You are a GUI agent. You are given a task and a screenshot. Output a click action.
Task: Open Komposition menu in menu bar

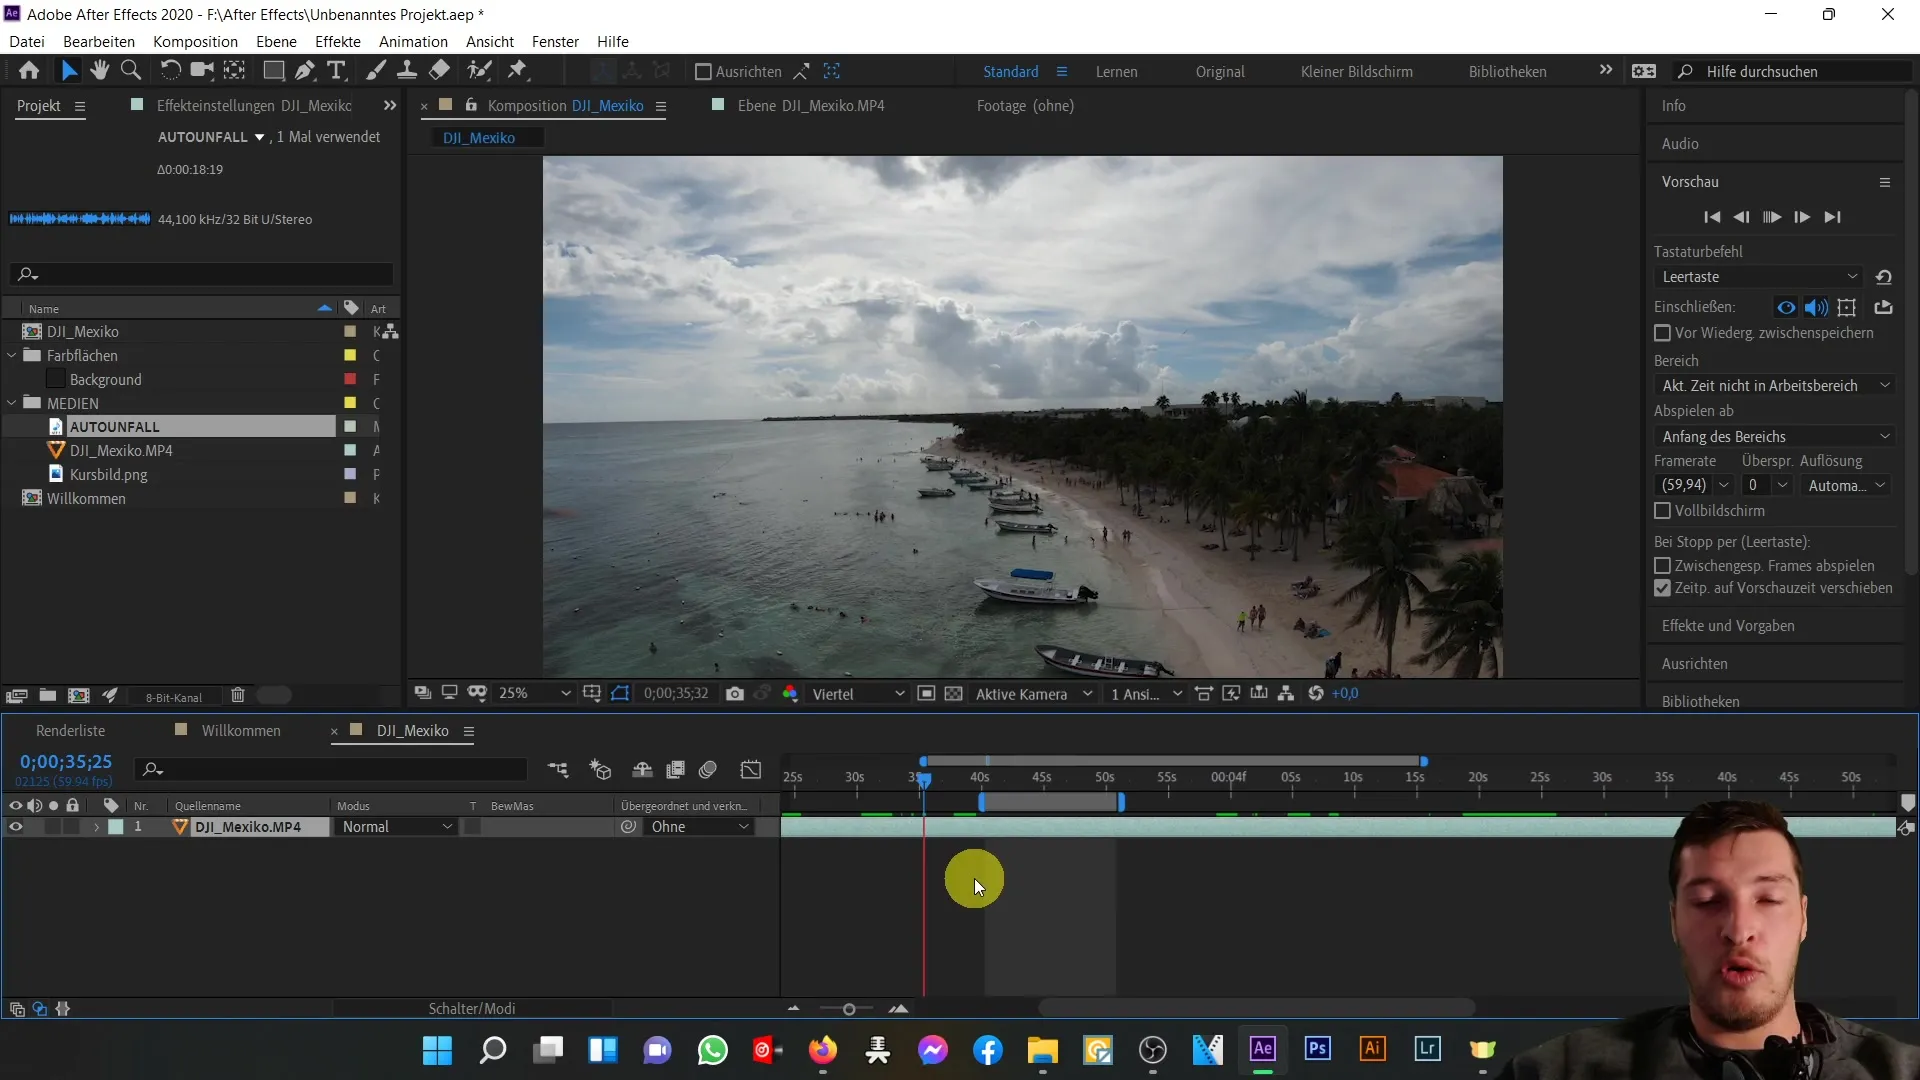point(194,41)
